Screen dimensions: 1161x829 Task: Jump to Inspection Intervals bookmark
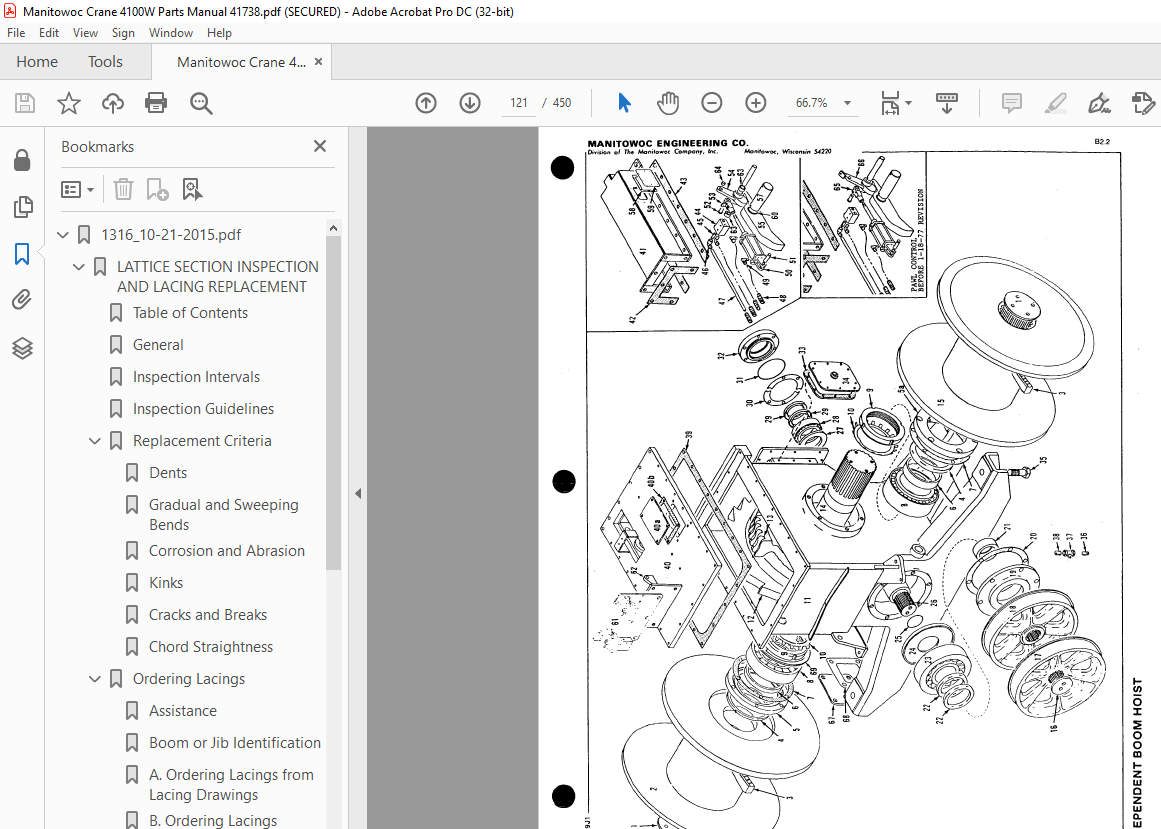coord(196,377)
